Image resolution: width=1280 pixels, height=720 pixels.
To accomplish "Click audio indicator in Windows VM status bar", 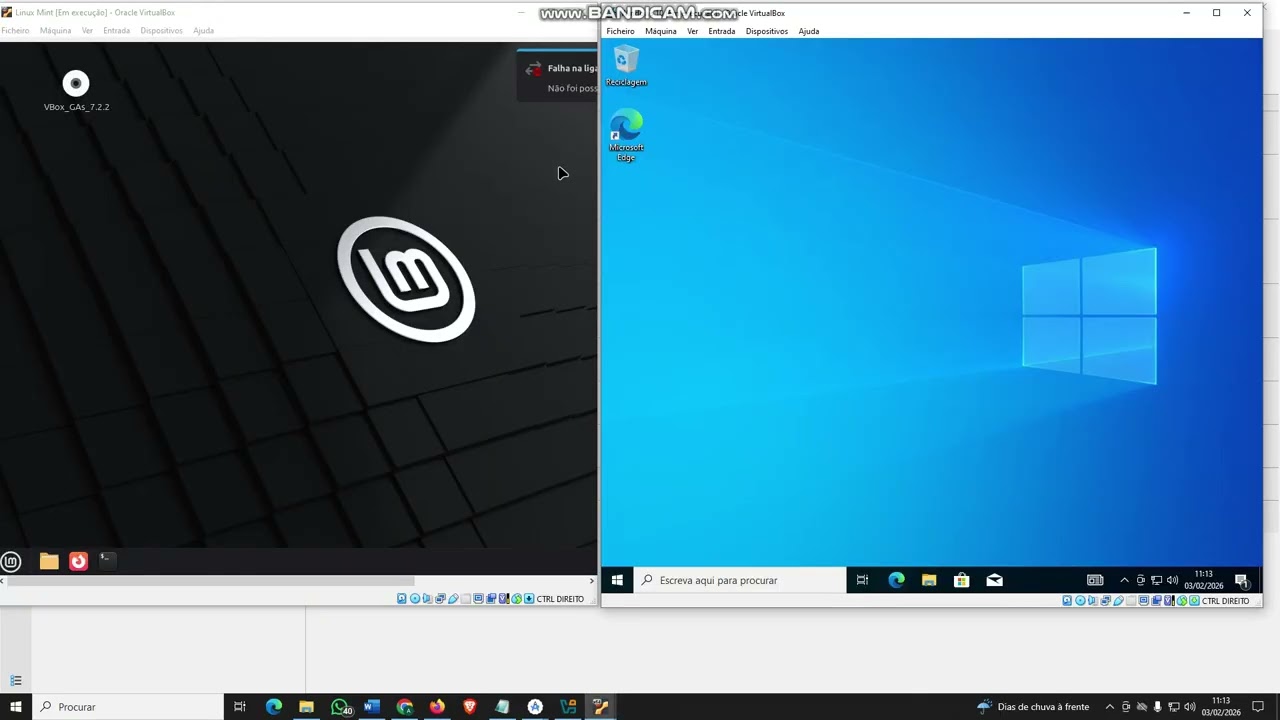I will (x=1092, y=601).
